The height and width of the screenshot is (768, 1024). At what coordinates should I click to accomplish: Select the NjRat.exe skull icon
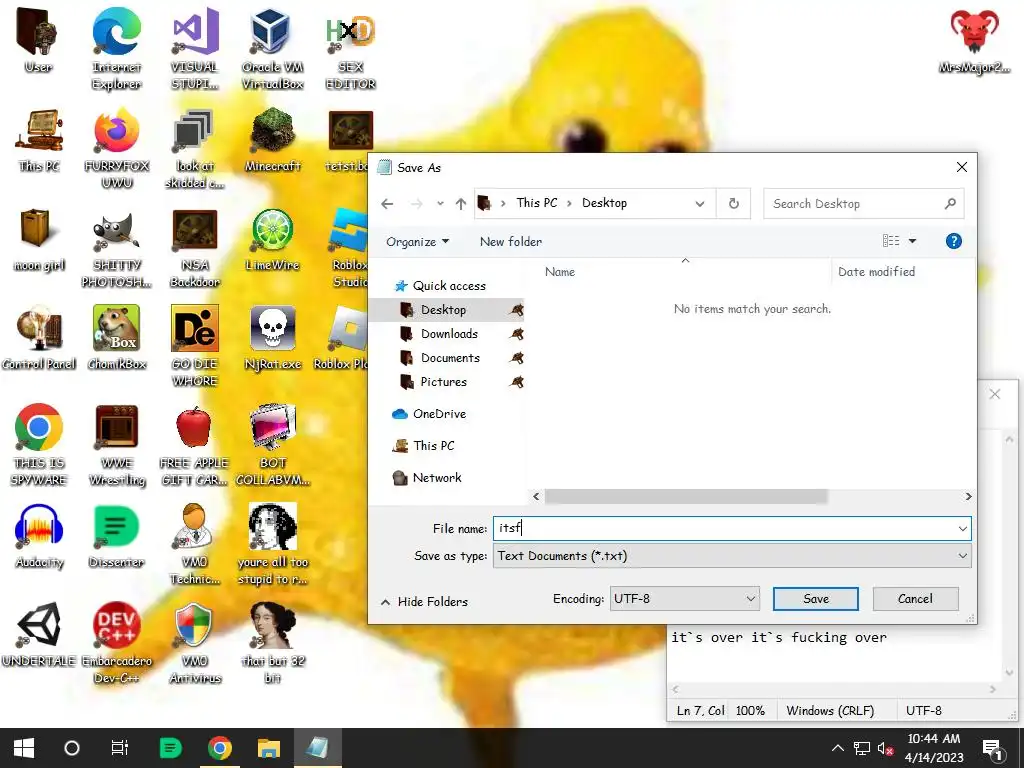pyautogui.click(x=272, y=338)
